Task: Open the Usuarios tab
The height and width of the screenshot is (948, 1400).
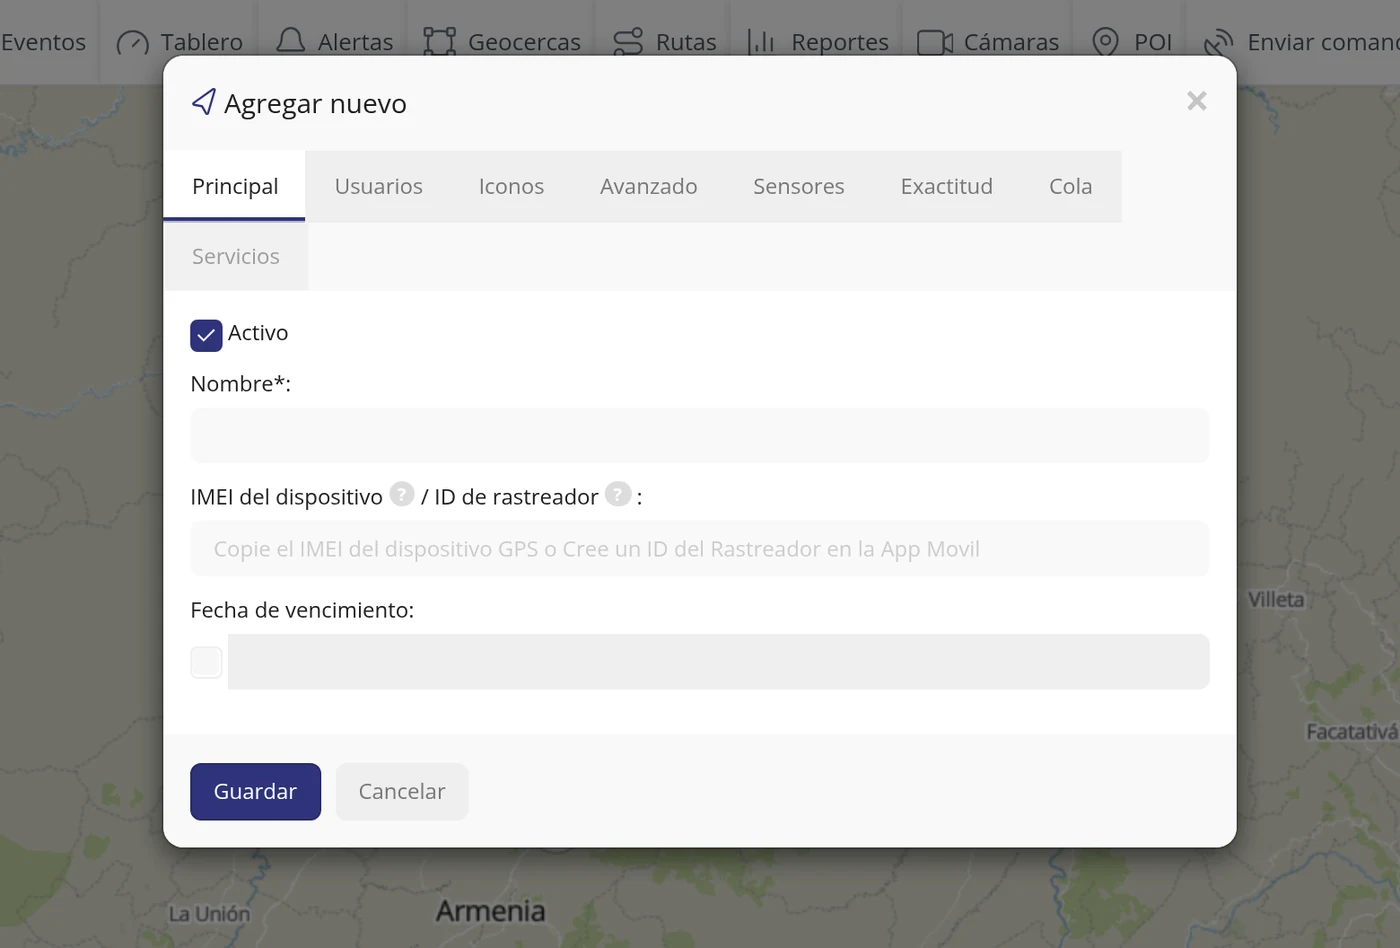Action: (x=379, y=186)
